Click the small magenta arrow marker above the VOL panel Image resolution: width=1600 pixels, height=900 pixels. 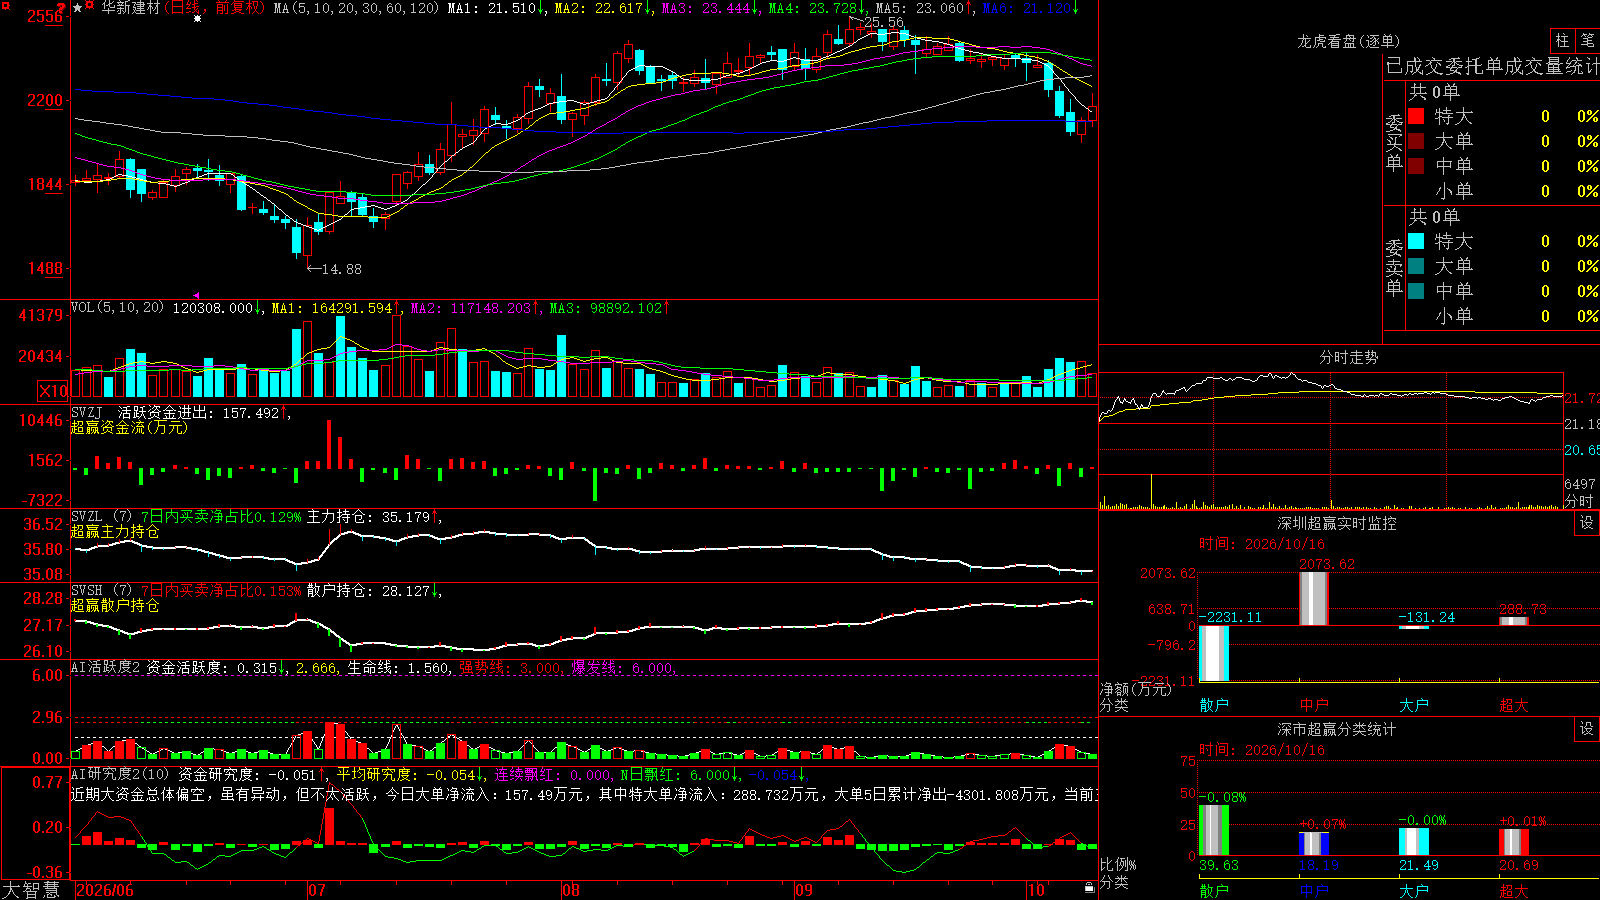(197, 295)
